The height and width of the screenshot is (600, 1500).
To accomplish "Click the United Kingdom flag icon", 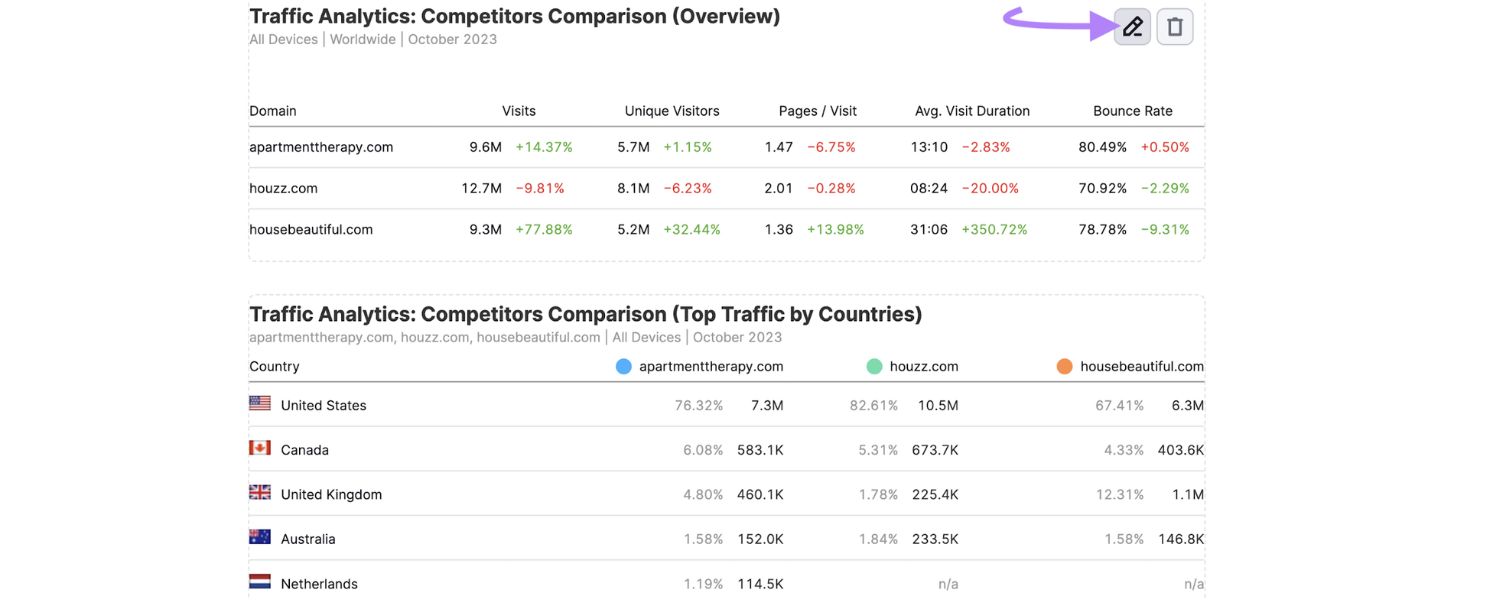I will click(x=259, y=492).
